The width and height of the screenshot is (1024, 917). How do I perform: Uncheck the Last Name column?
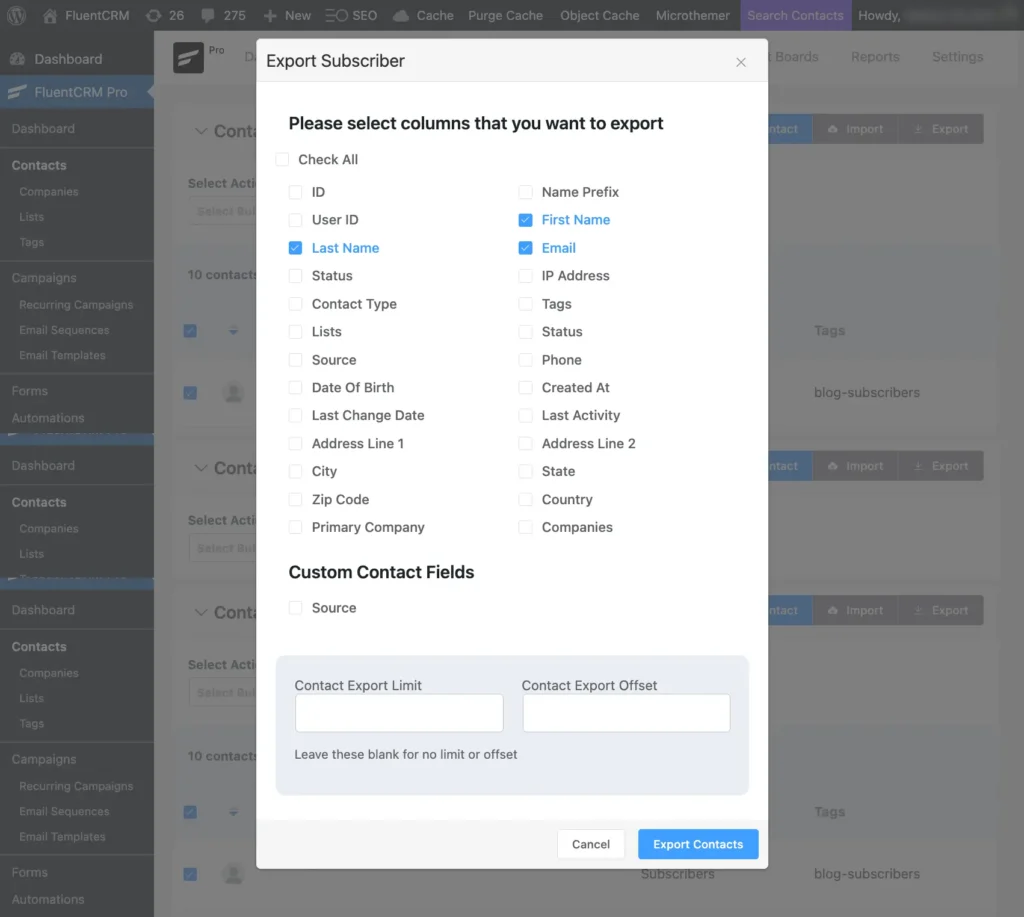pyautogui.click(x=295, y=248)
